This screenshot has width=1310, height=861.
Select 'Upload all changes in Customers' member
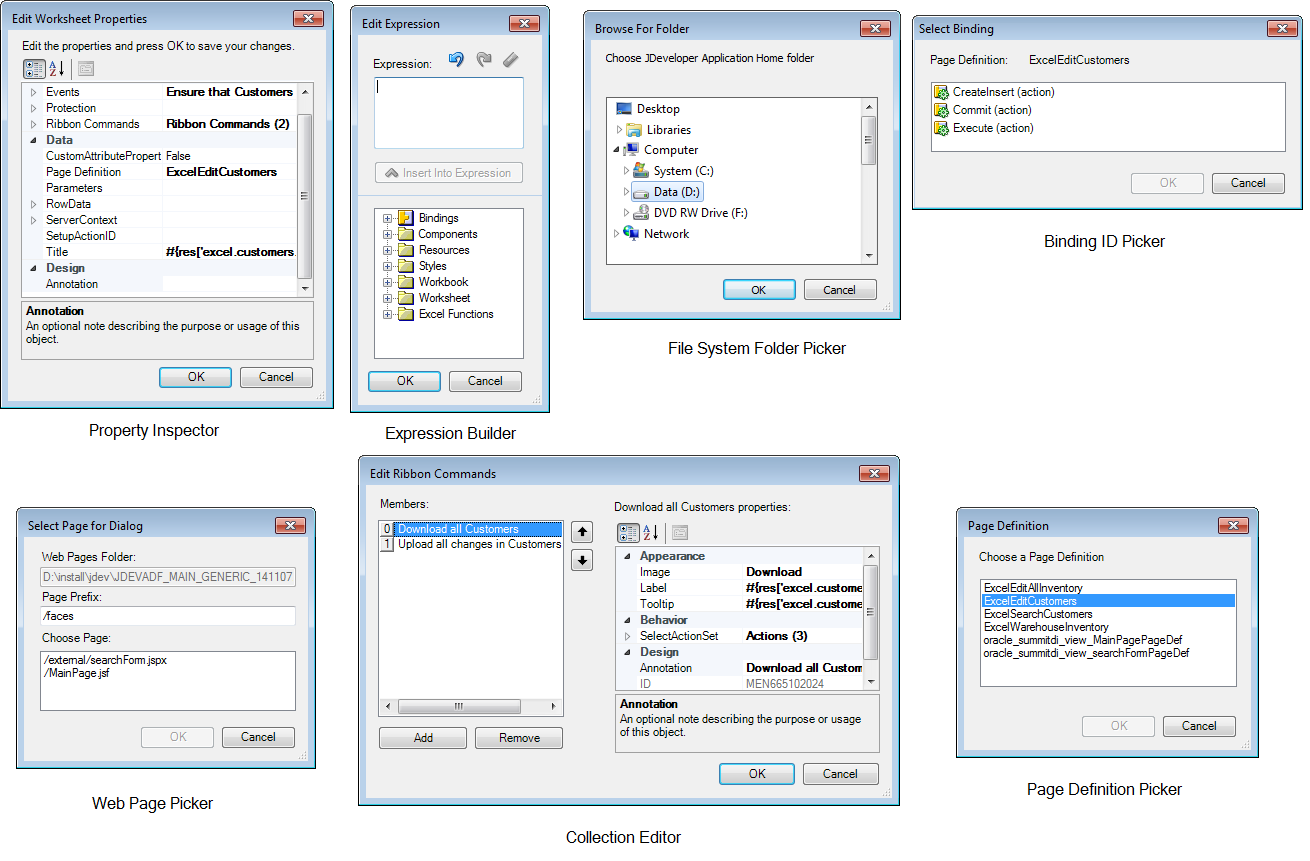(x=479, y=544)
